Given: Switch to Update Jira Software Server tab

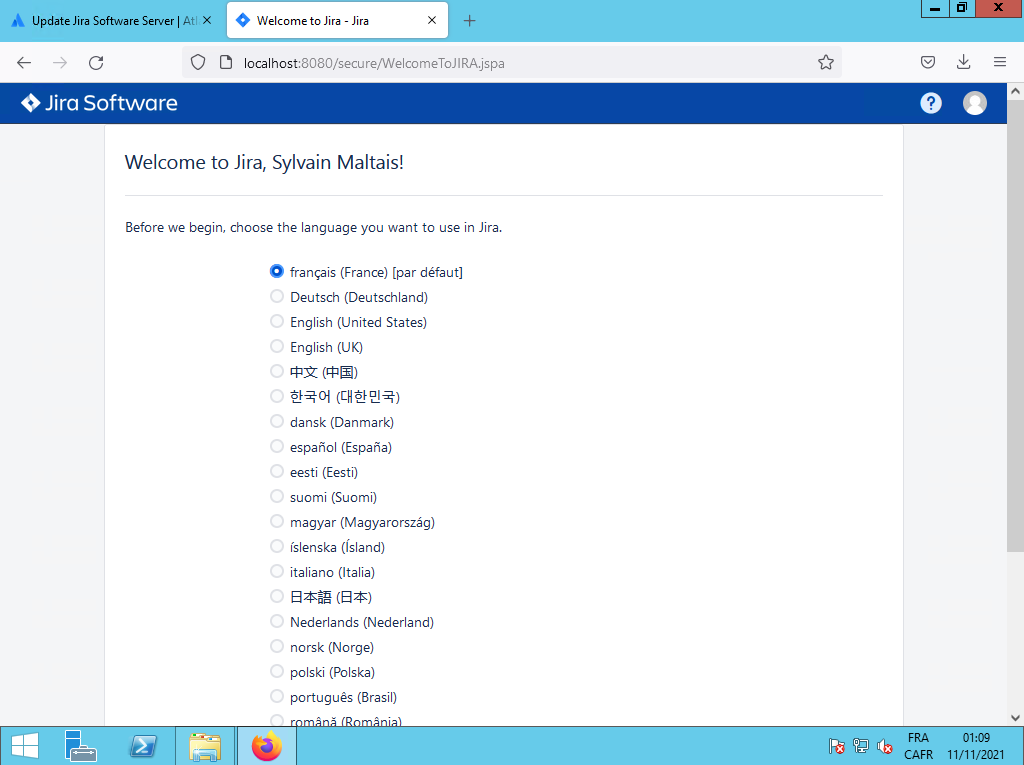Looking at the screenshot, I should (x=112, y=21).
